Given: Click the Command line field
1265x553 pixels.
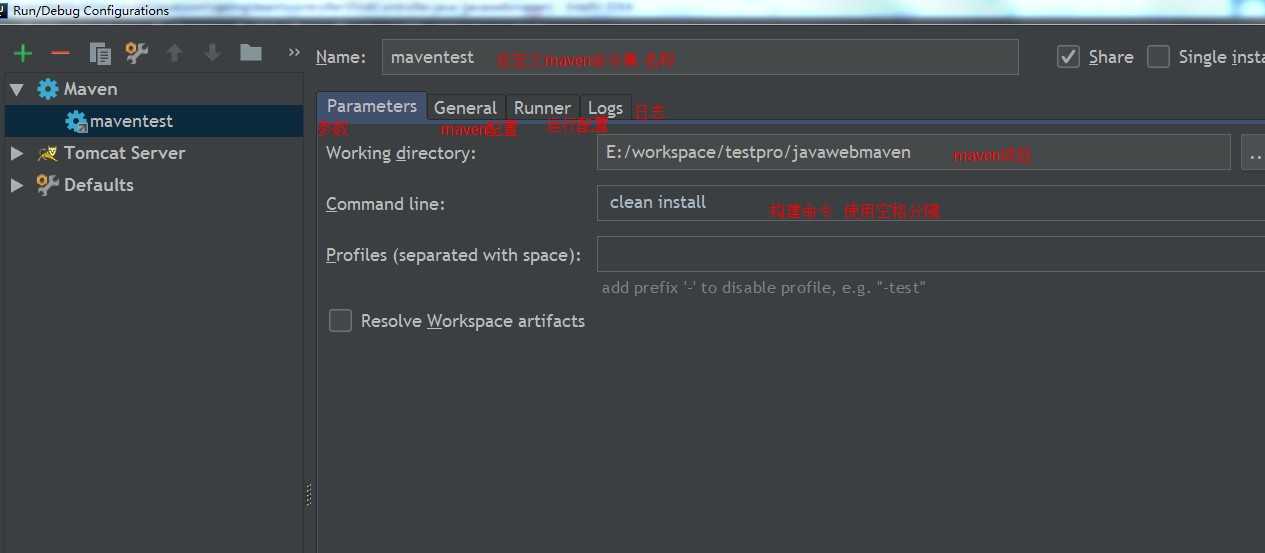Looking at the screenshot, I should click(931, 203).
